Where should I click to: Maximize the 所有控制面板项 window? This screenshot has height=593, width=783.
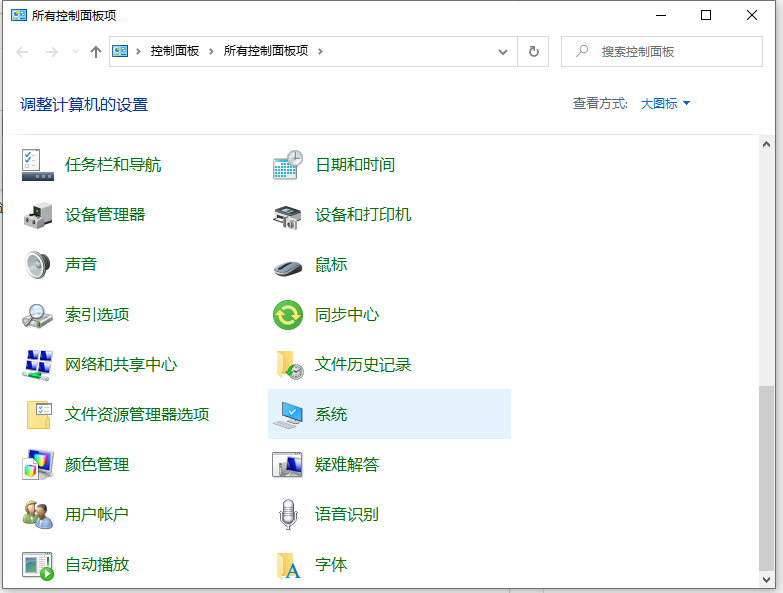pyautogui.click(x=706, y=15)
